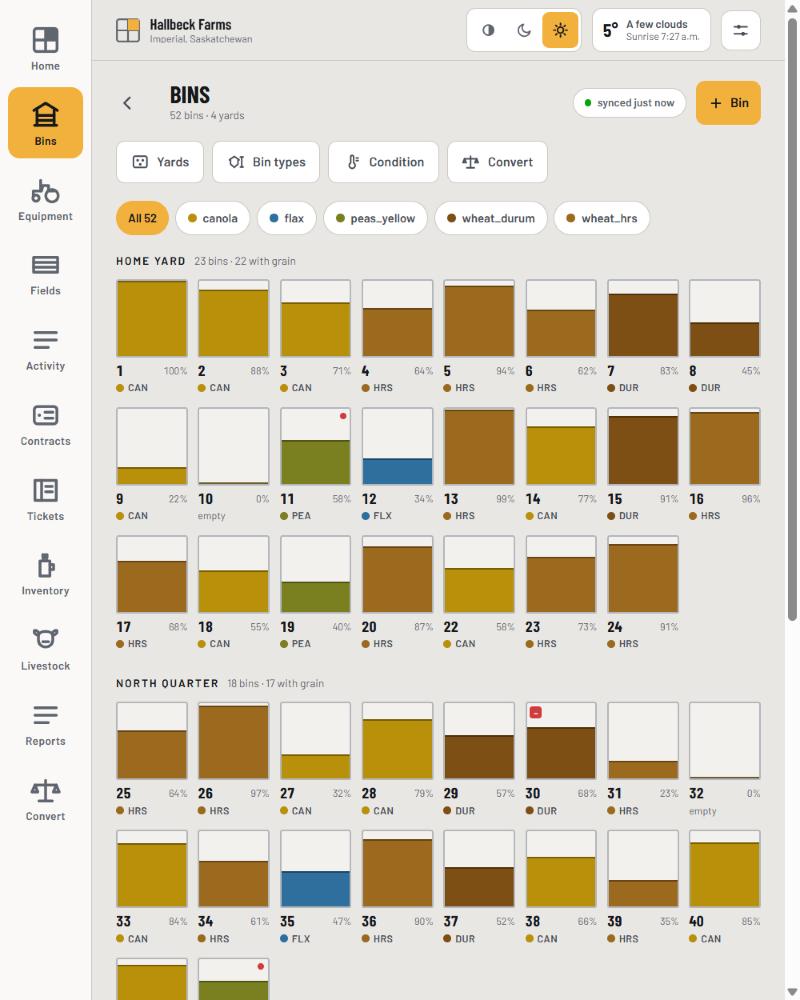800x1000 pixels.
Task: Open bin 1 canola at 100%
Action: (152, 336)
